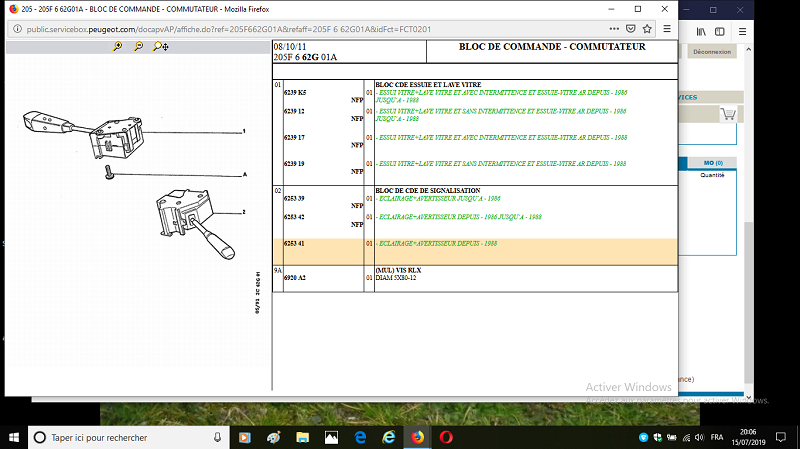800x449 pixels.
Task: Click the lighting stalk switch drawing
Action: pyautogui.click(x=195, y=222)
